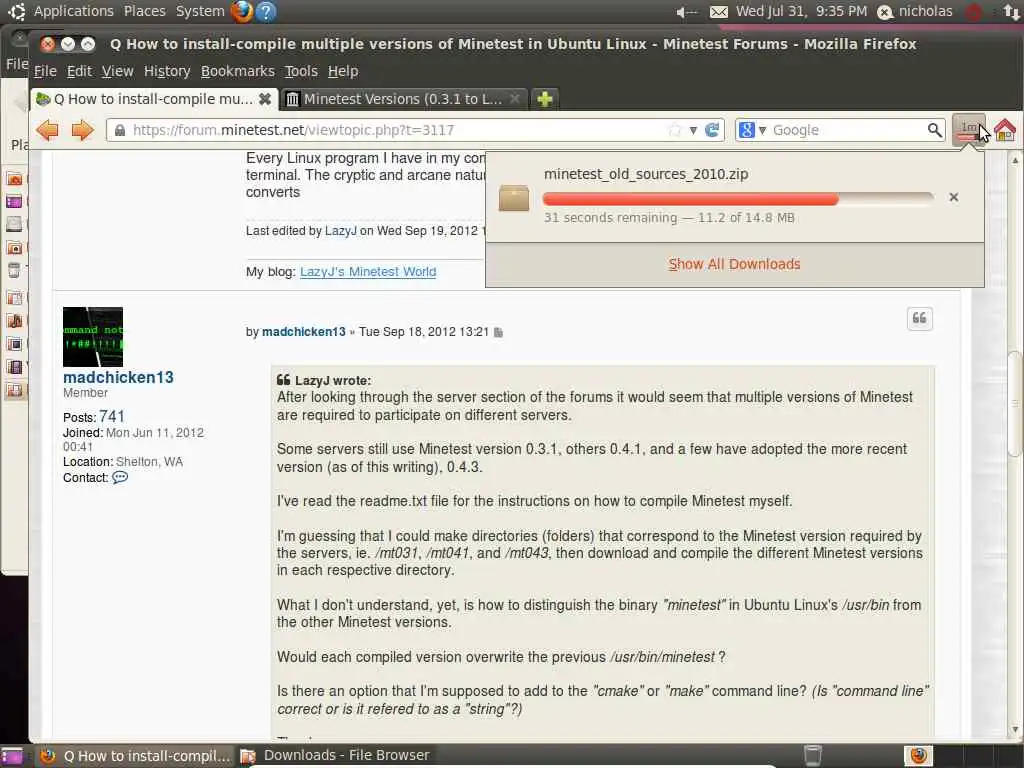Open madchicken13 username under avatar
Viewport: 1024px width, 768px height.
(x=118, y=377)
